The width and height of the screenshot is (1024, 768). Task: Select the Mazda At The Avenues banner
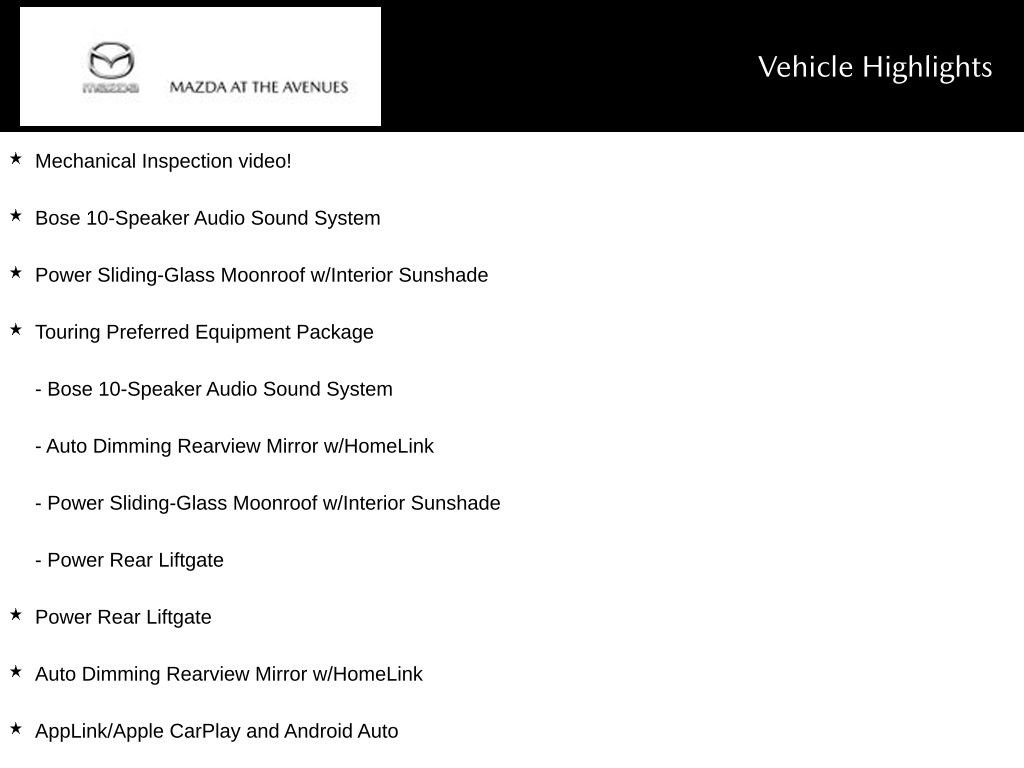200,66
